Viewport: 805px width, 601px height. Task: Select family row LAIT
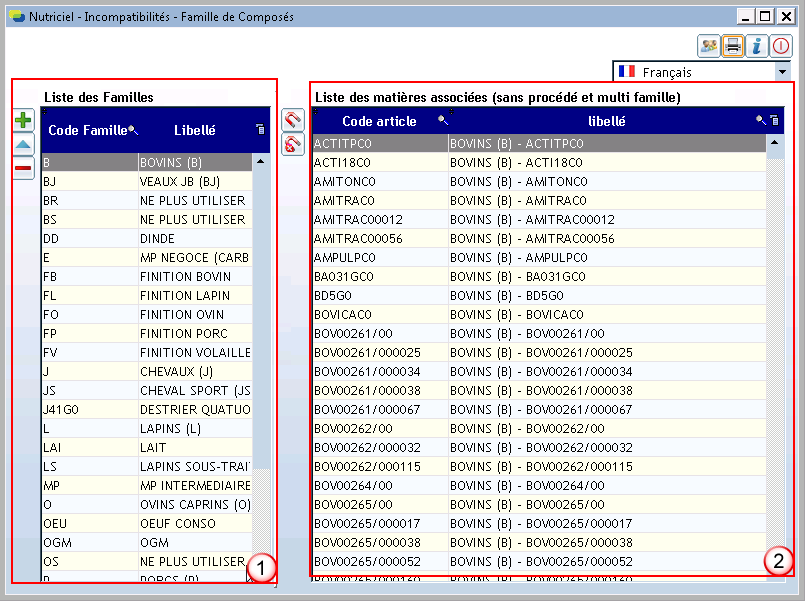[x=147, y=447]
